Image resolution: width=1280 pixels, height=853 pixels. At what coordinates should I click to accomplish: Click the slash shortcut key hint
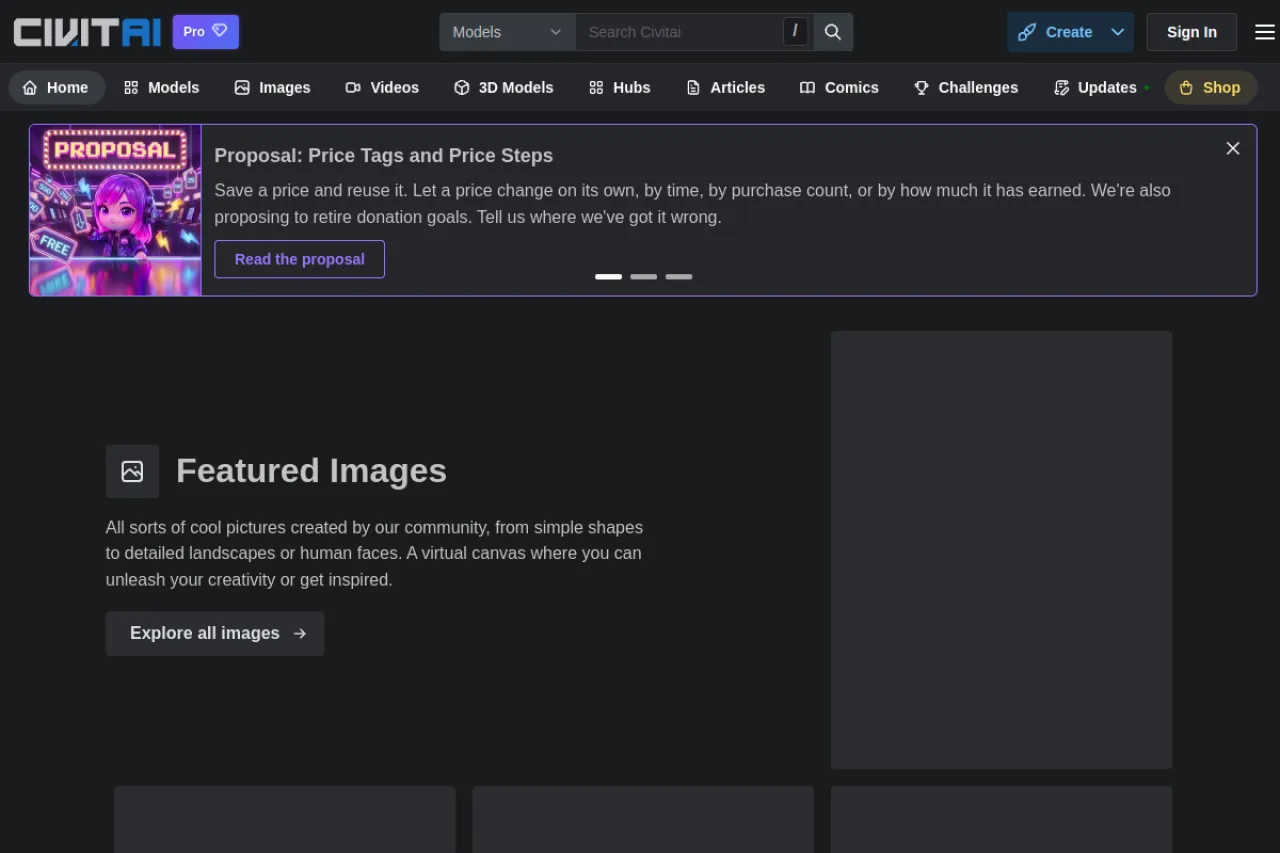(795, 31)
